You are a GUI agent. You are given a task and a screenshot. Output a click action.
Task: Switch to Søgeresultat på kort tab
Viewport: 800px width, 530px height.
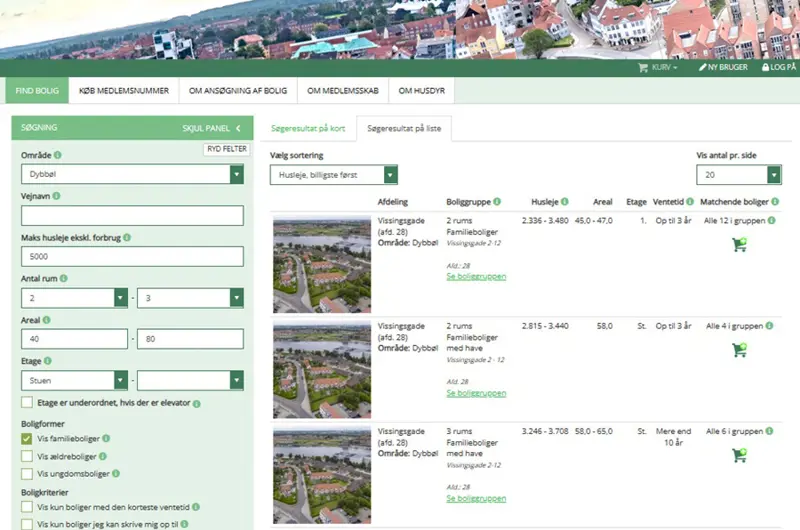[308, 129]
